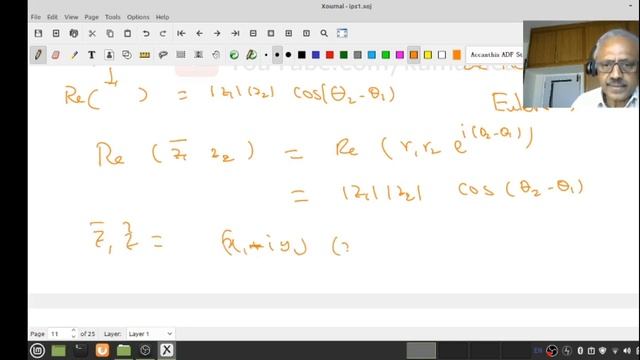Reset zoom to normal size
The width and height of the screenshot is (640, 360).
click(306, 33)
